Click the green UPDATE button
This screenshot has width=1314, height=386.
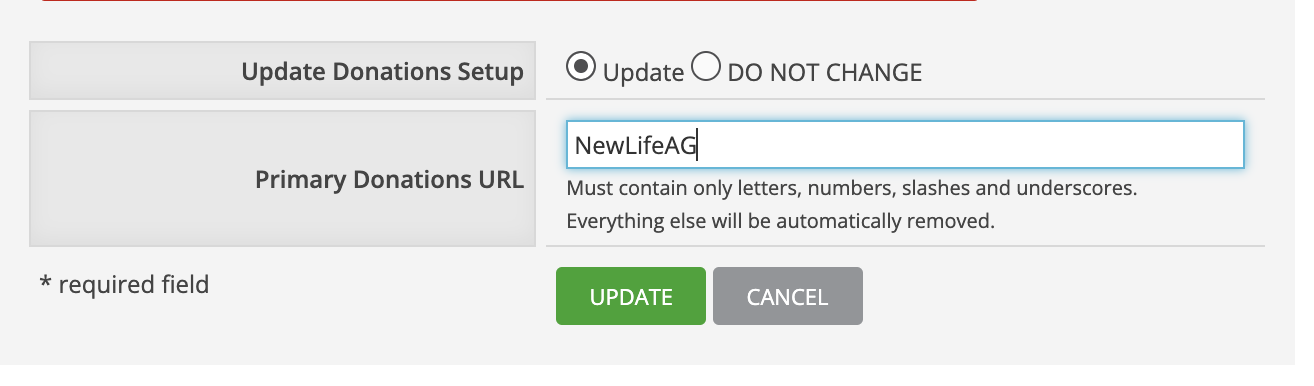click(x=631, y=296)
